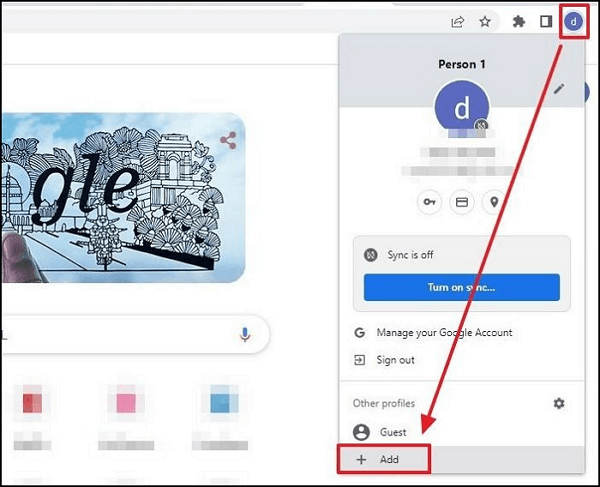
Task: Click the Google doodle image
Action: point(122,197)
